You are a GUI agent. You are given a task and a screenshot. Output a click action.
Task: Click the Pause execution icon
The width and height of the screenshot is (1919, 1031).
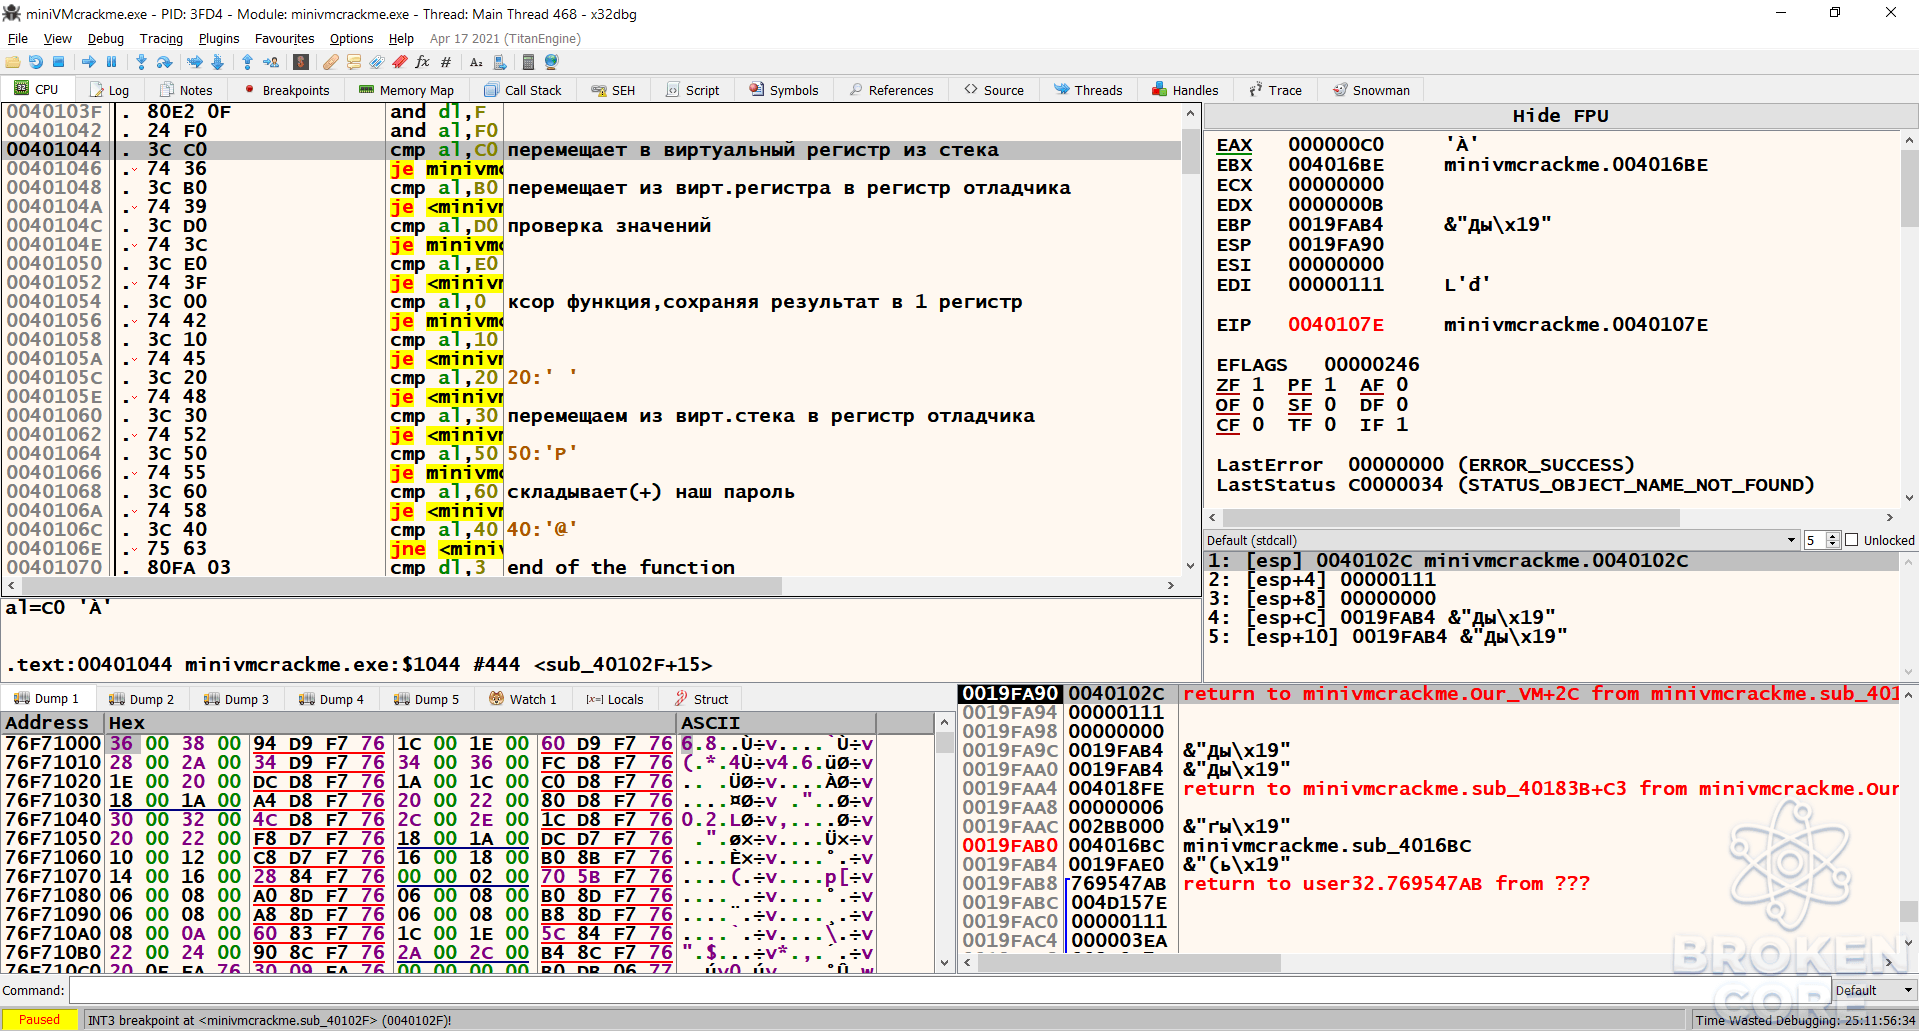pos(112,62)
